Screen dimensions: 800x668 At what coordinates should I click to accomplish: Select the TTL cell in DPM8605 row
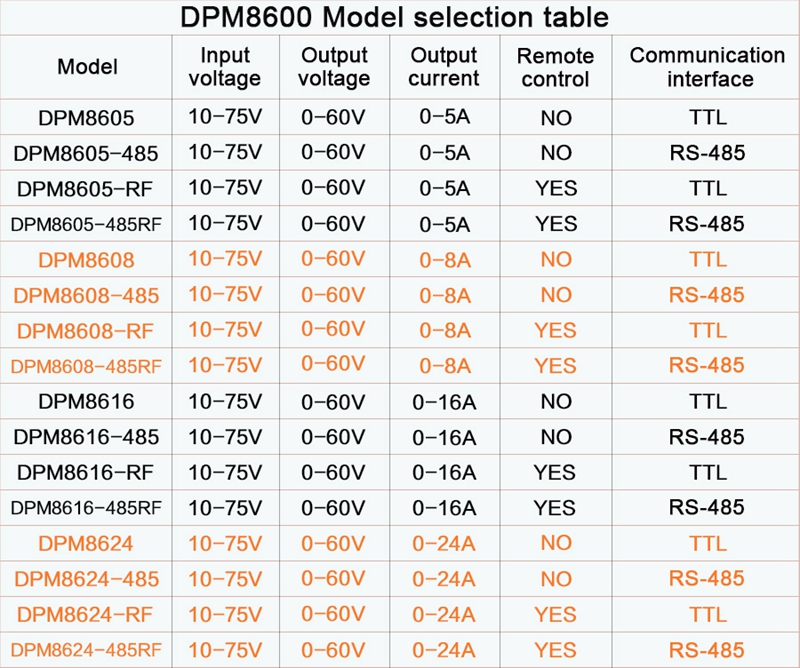tap(707, 119)
